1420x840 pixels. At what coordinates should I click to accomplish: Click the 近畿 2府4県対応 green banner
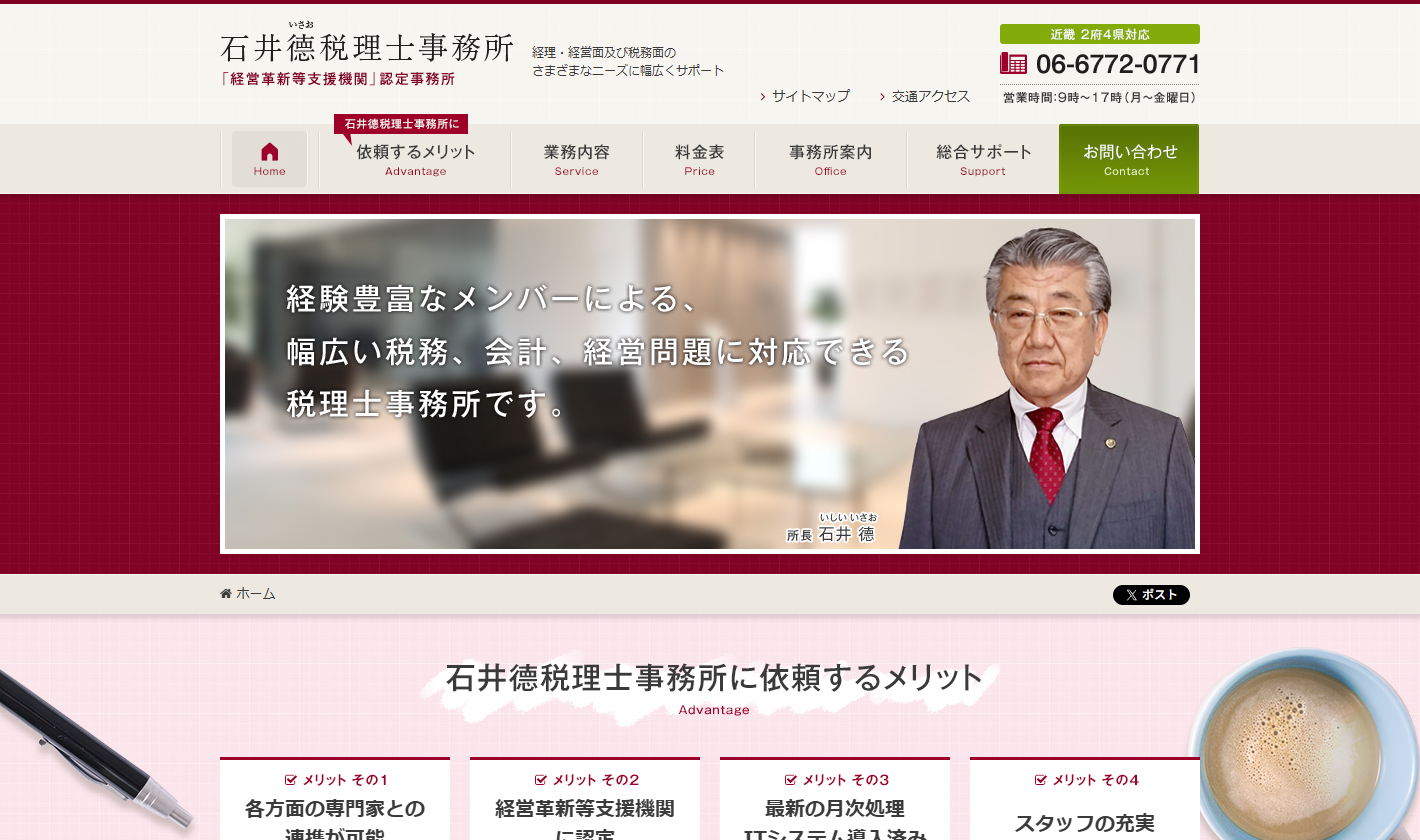pyautogui.click(x=1098, y=32)
